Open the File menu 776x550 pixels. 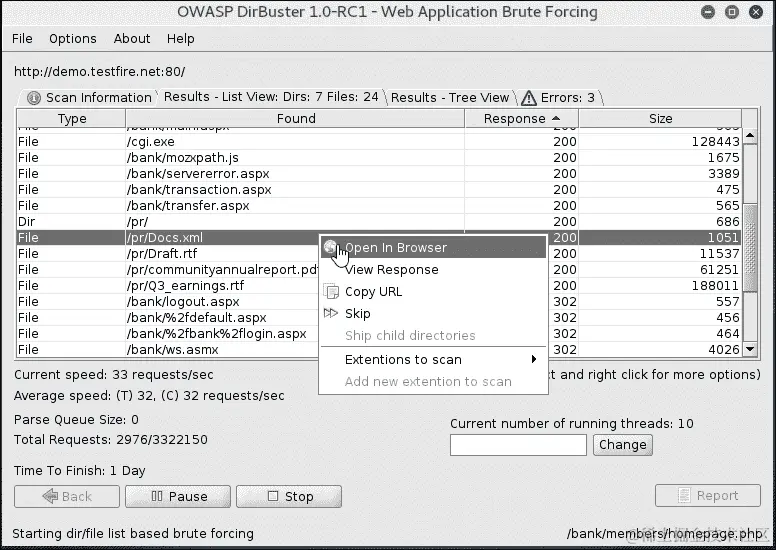[22, 39]
